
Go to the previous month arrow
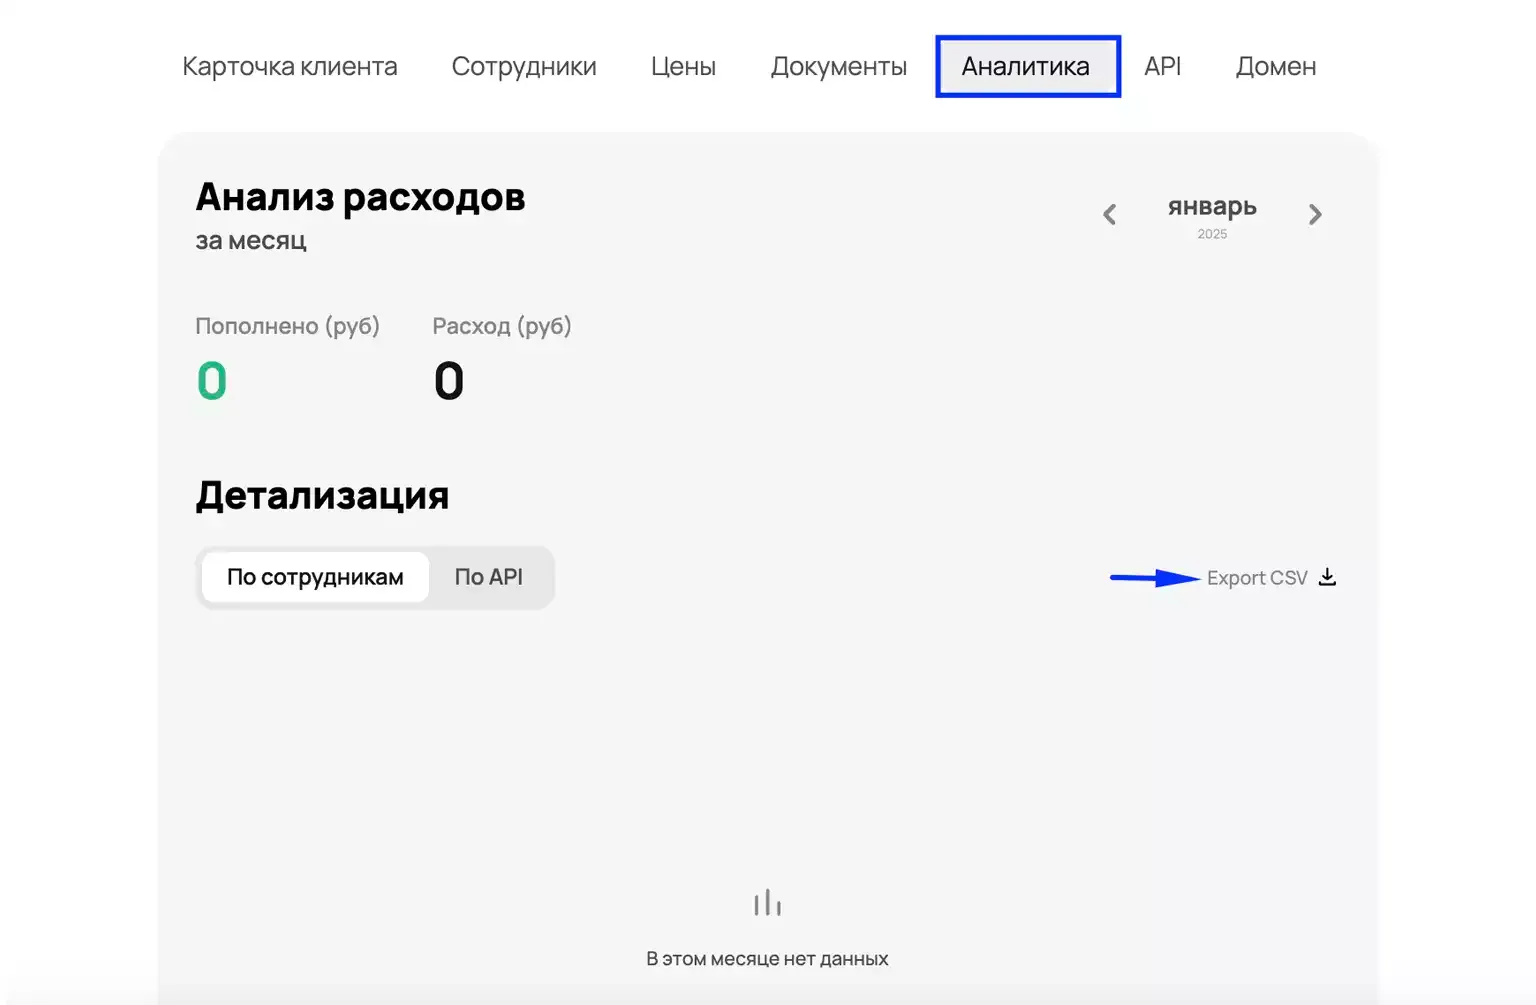click(1109, 214)
